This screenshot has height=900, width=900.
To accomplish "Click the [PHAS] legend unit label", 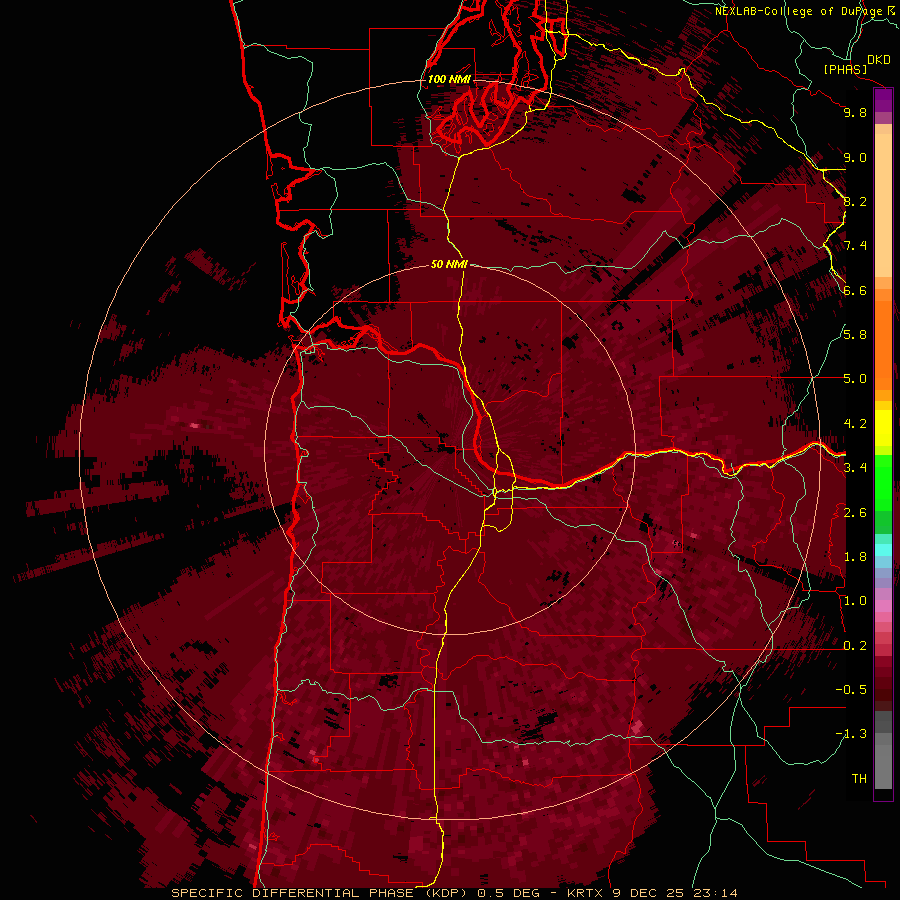I will [x=845, y=70].
